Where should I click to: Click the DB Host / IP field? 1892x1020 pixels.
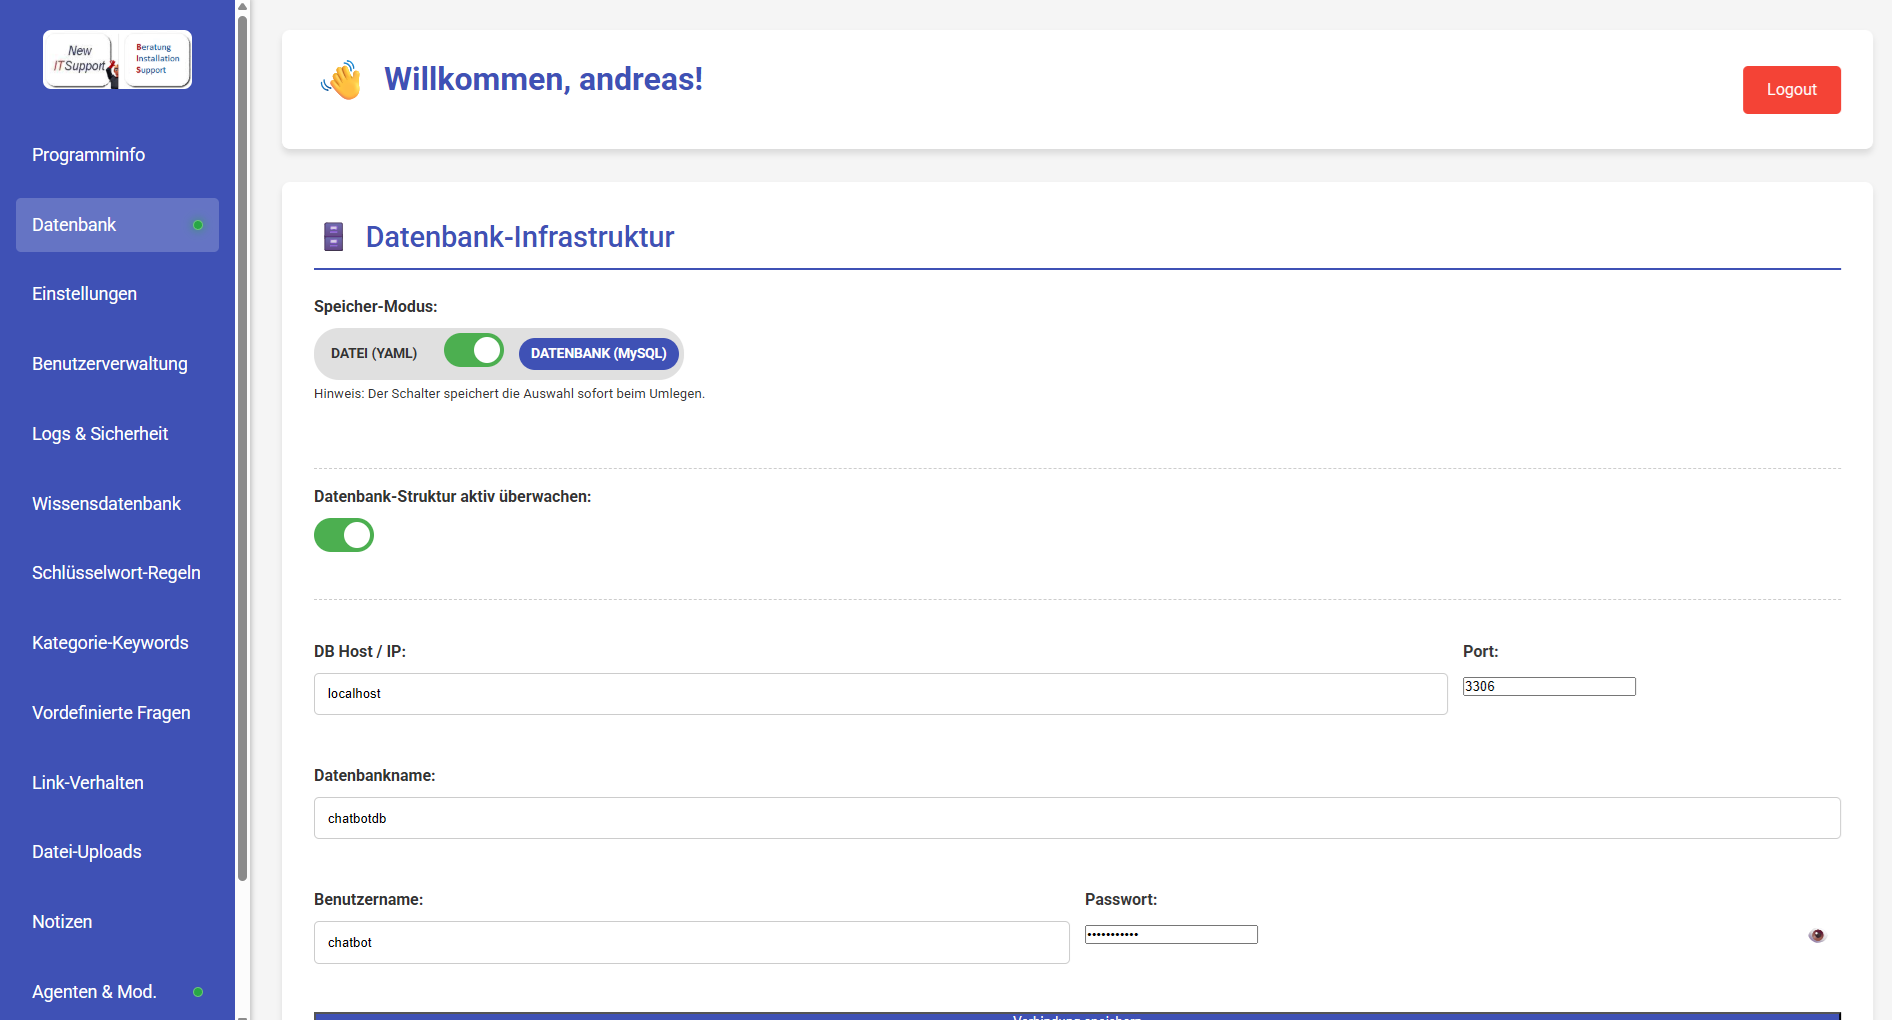click(x=880, y=694)
